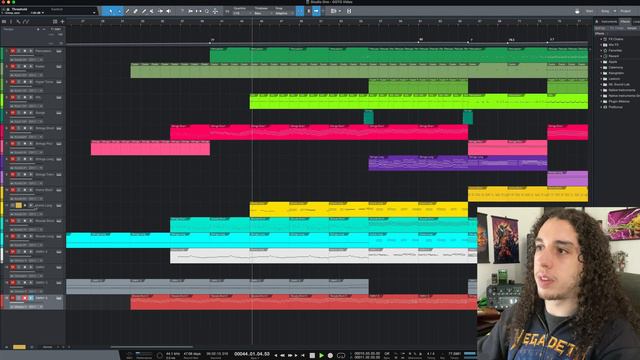The image size is (640, 360).
Task: Select the Range tool
Action: click(x=119, y=11)
